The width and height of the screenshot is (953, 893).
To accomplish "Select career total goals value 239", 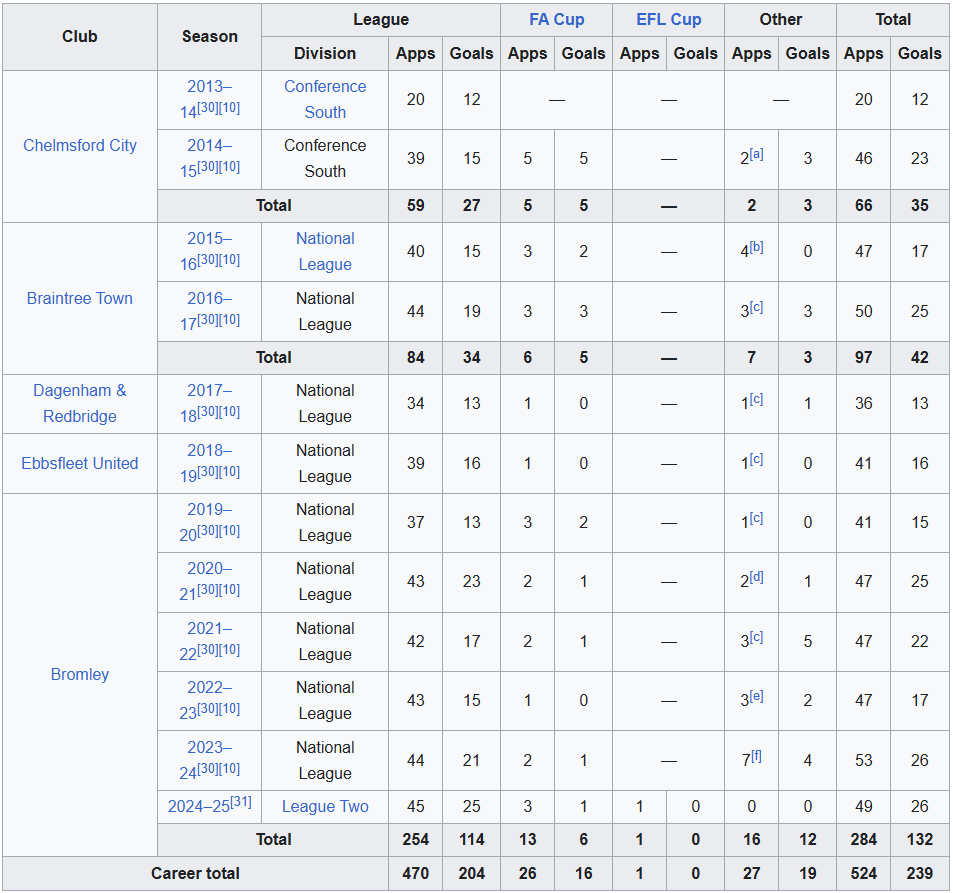I will (x=920, y=874).
